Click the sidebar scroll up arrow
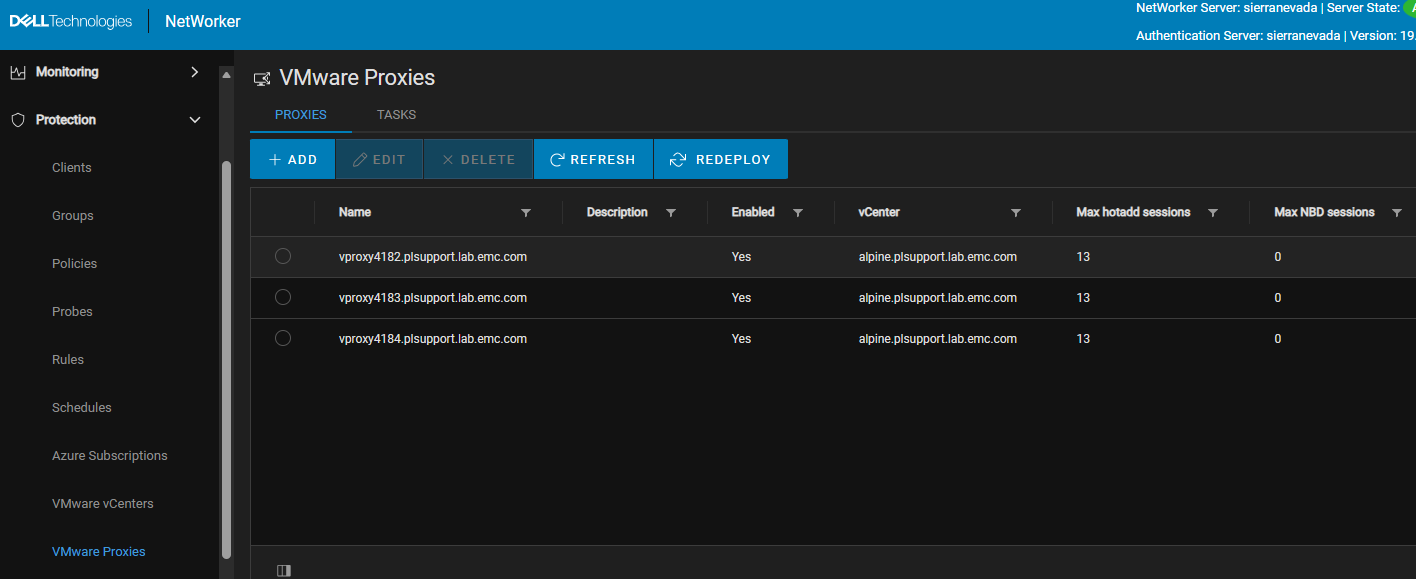This screenshot has width=1416, height=579. [226, 76]
